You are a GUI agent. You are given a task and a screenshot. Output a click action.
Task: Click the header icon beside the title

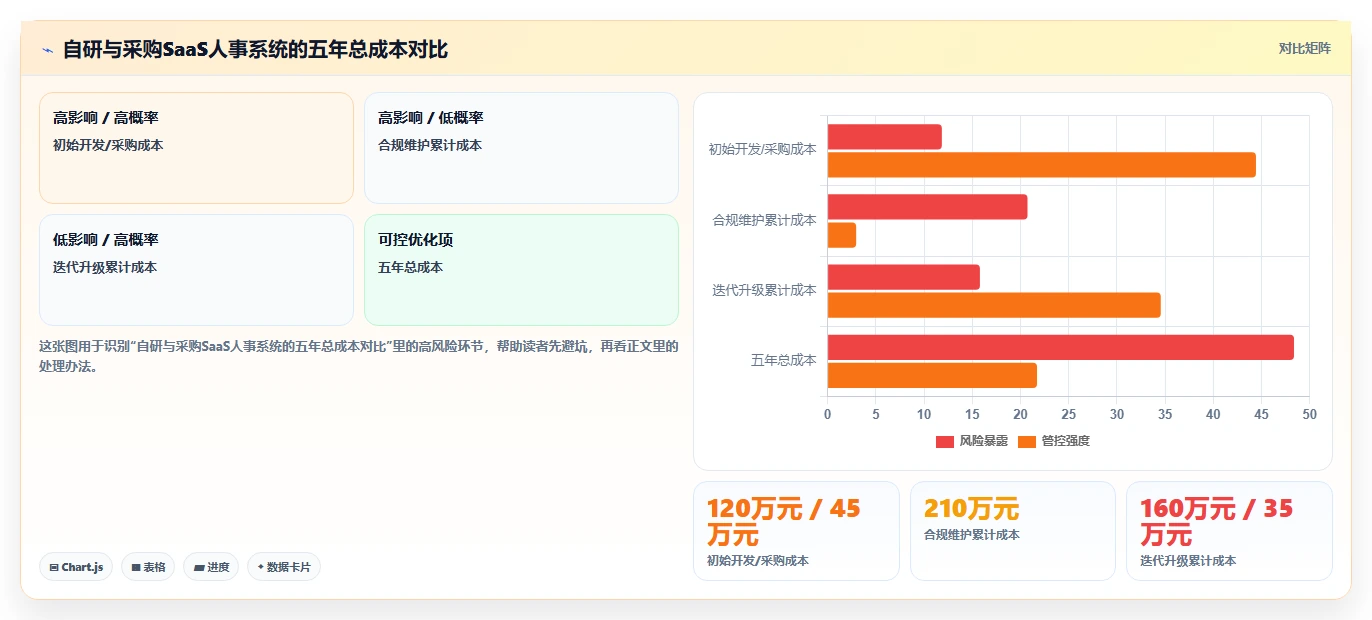click(x=47, y=49)
